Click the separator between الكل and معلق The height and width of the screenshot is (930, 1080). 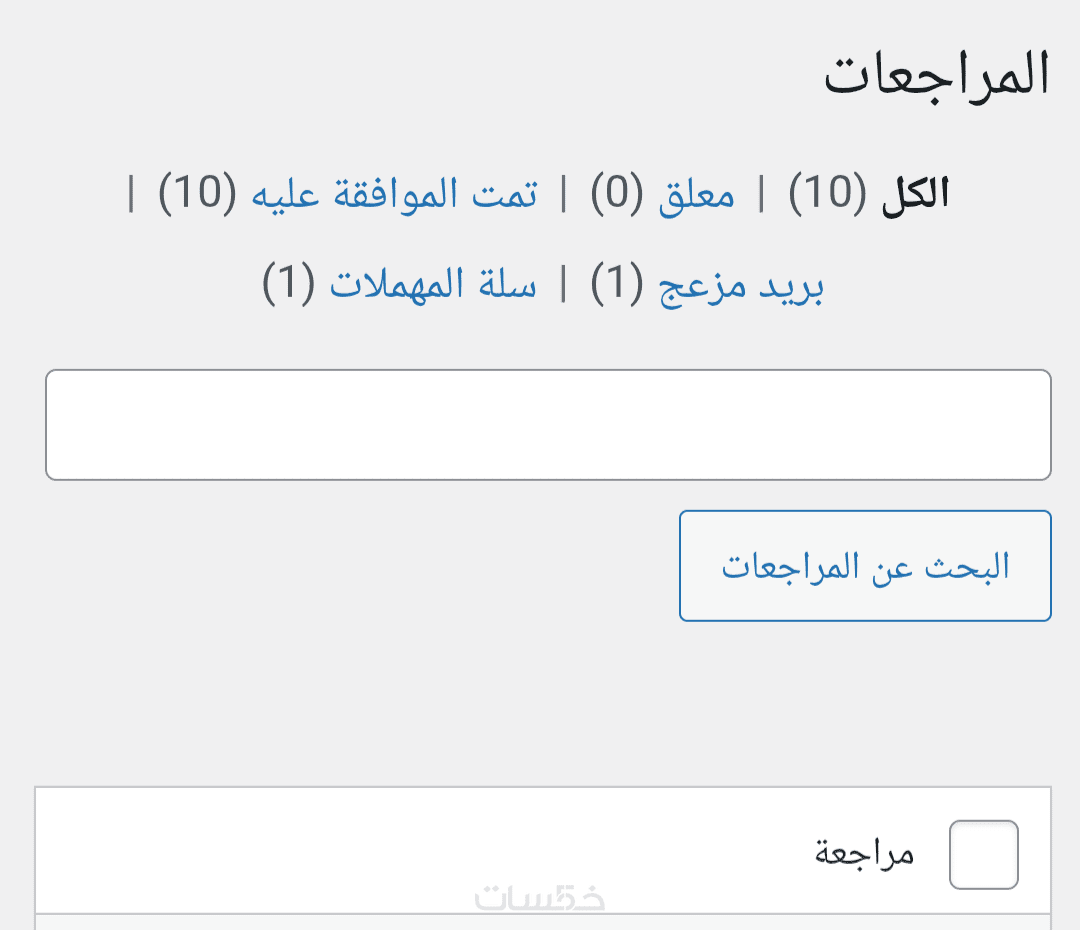tap(762, 194)
